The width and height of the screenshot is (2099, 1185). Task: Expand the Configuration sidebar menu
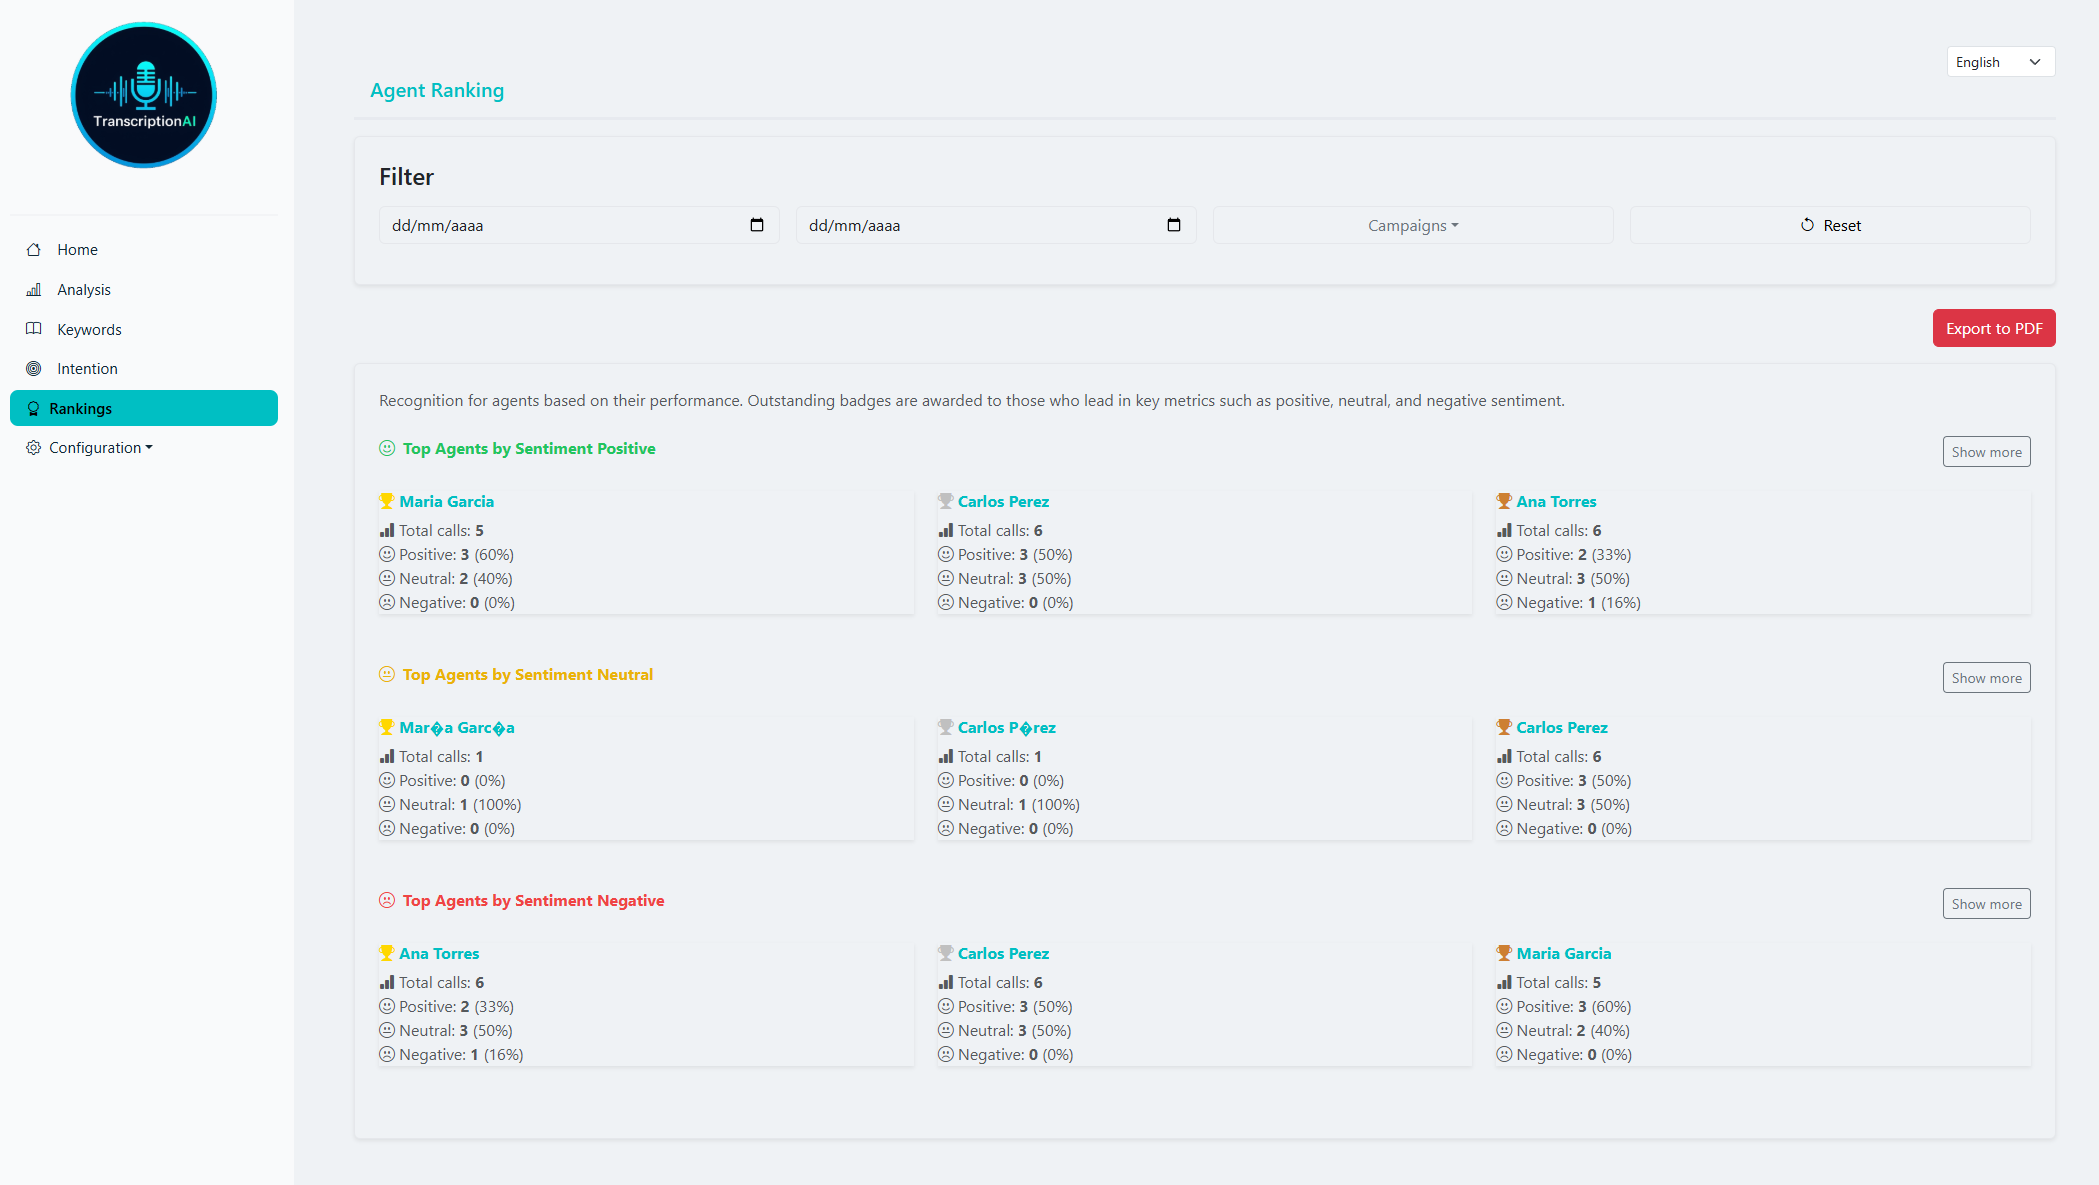pos(96,447)
